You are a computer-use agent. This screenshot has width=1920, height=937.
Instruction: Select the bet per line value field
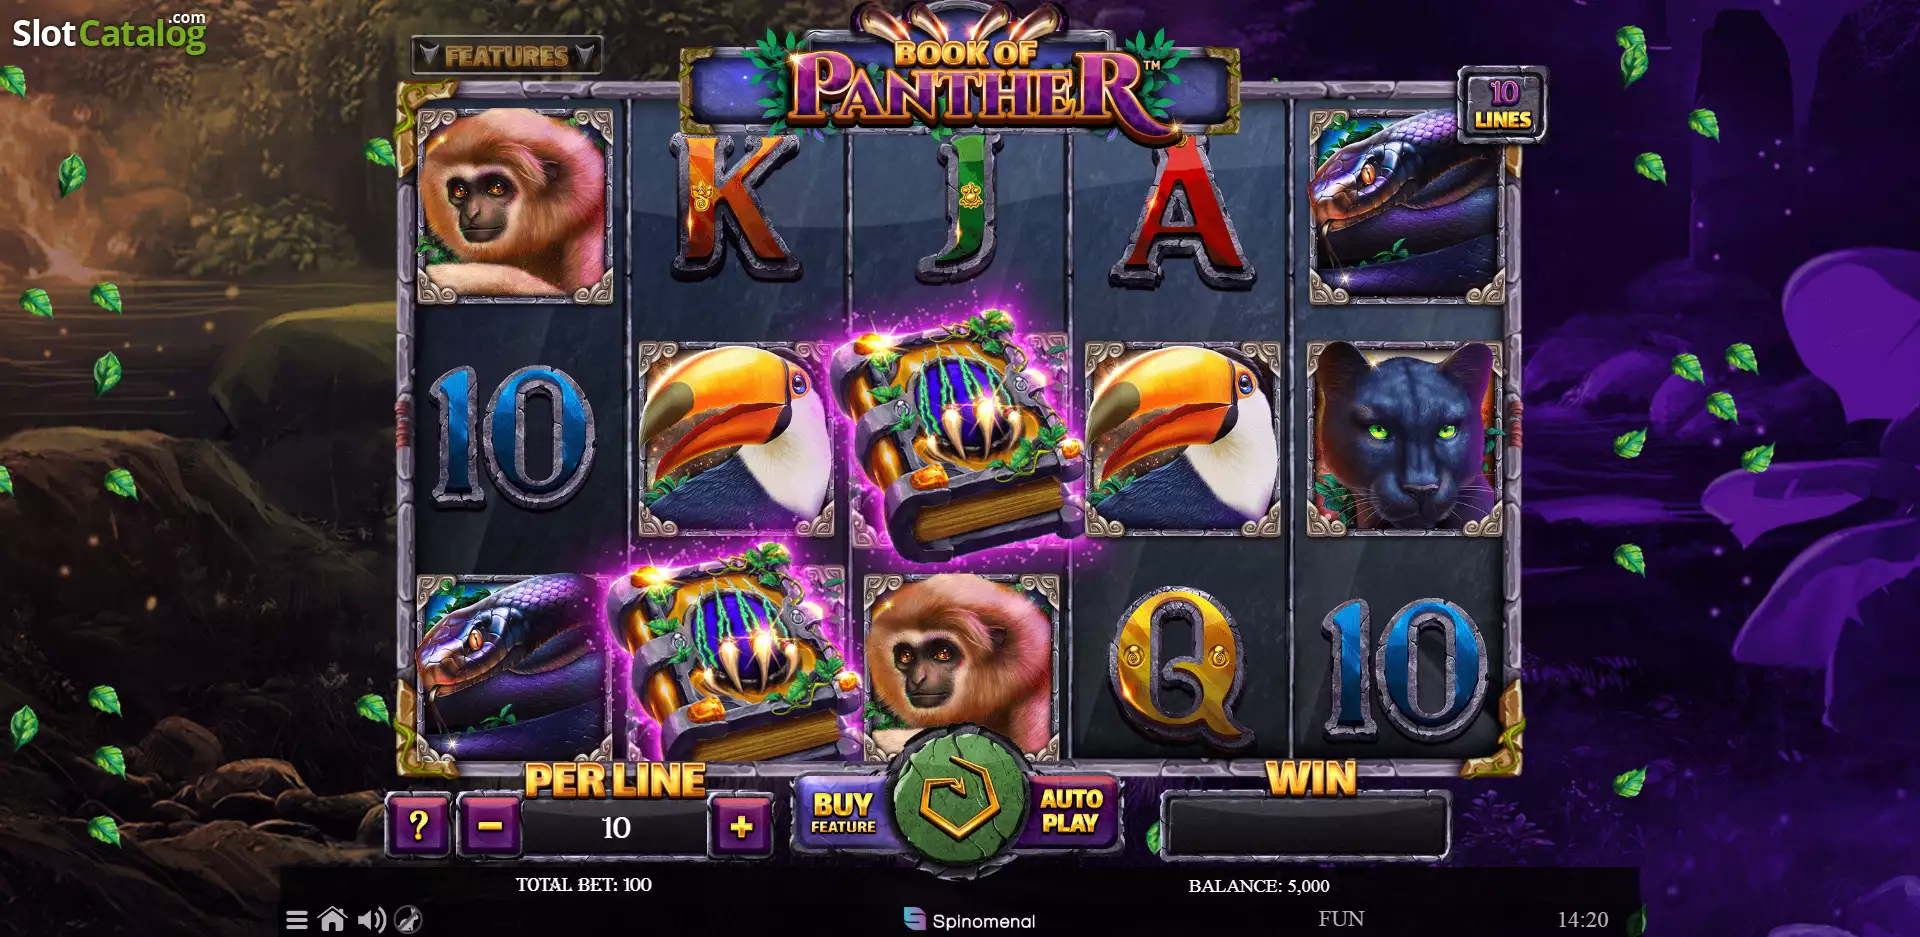tap(615, 827)
